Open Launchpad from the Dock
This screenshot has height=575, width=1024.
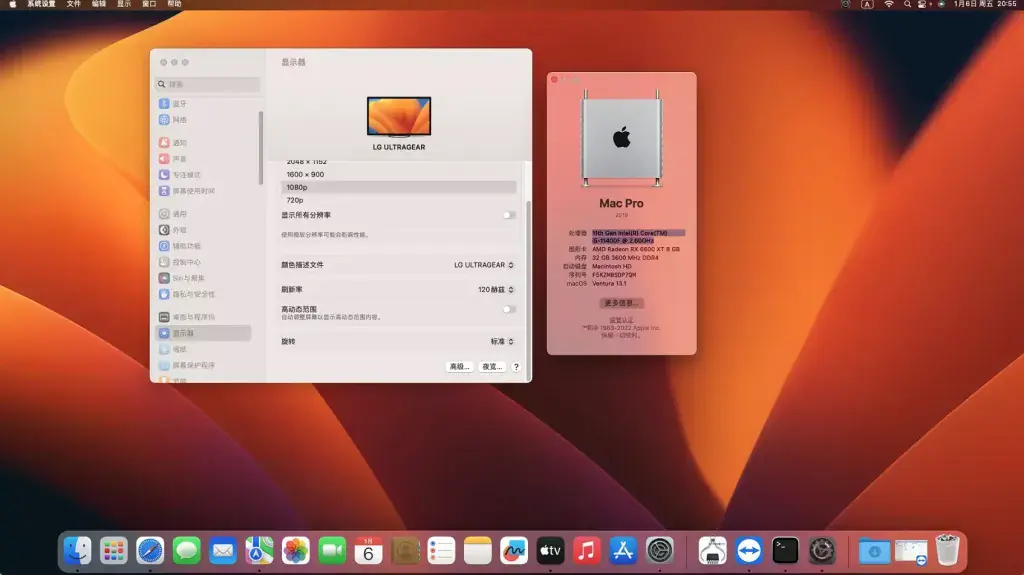point(114,550)
